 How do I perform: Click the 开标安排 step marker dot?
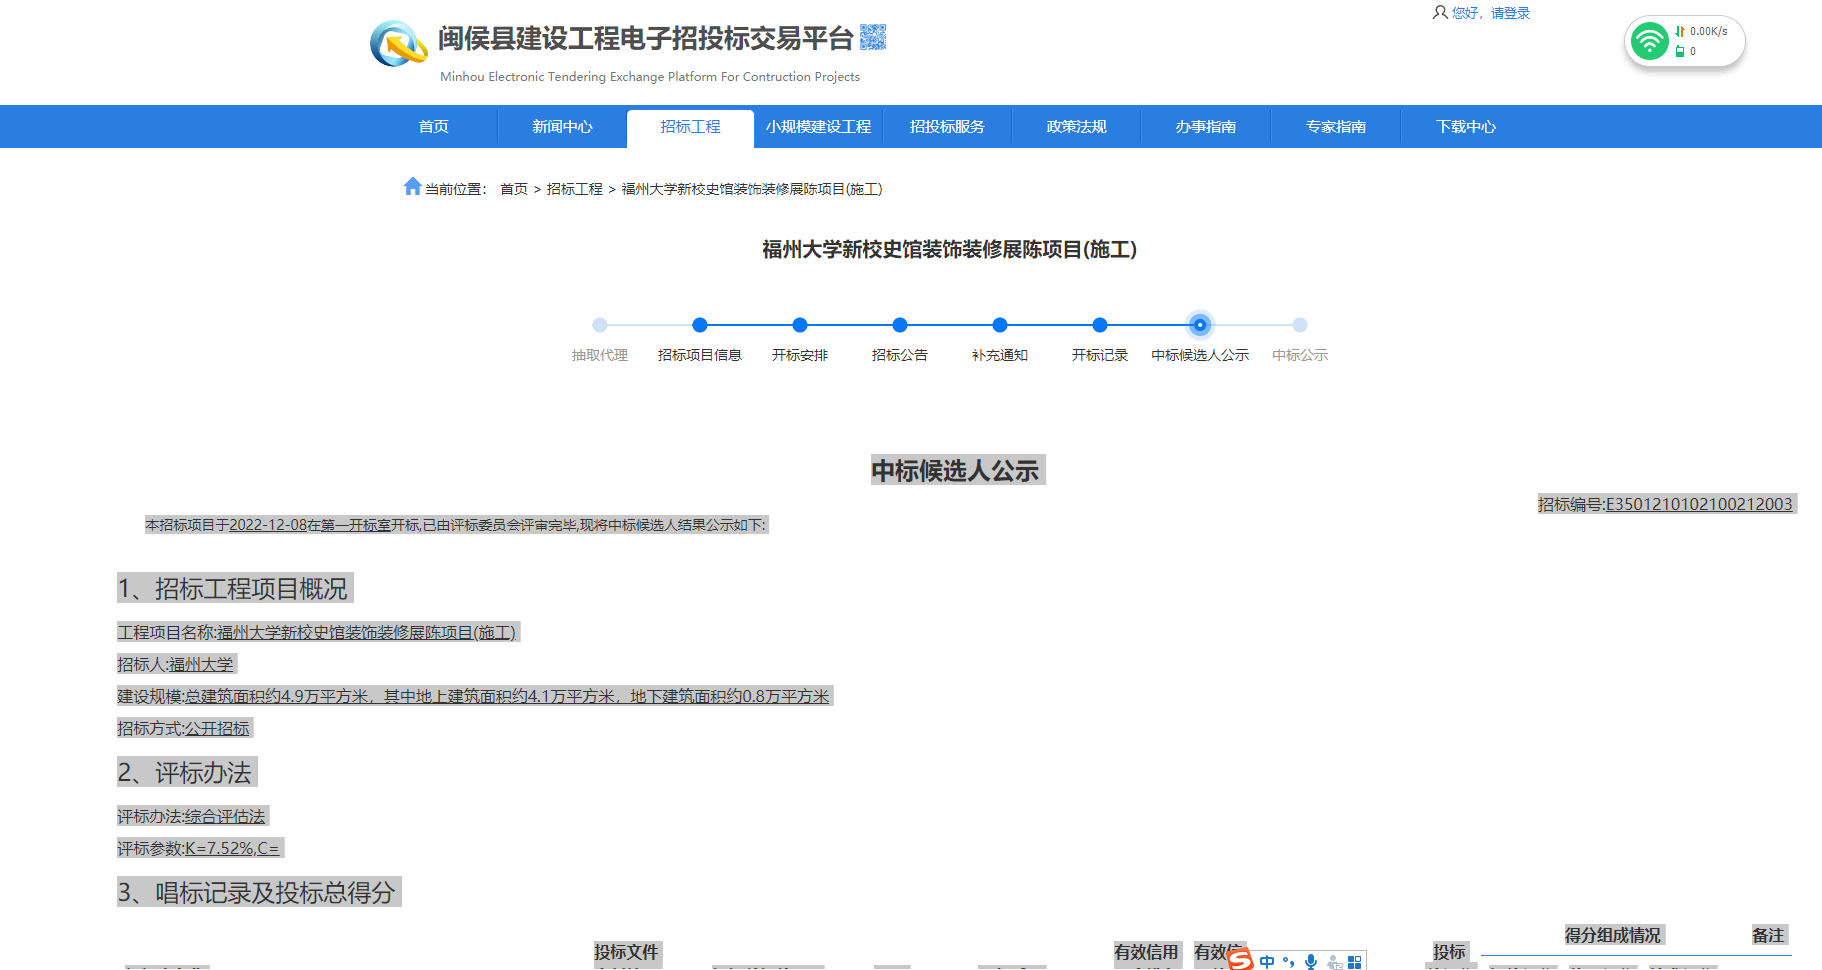(x=800, y=325)
